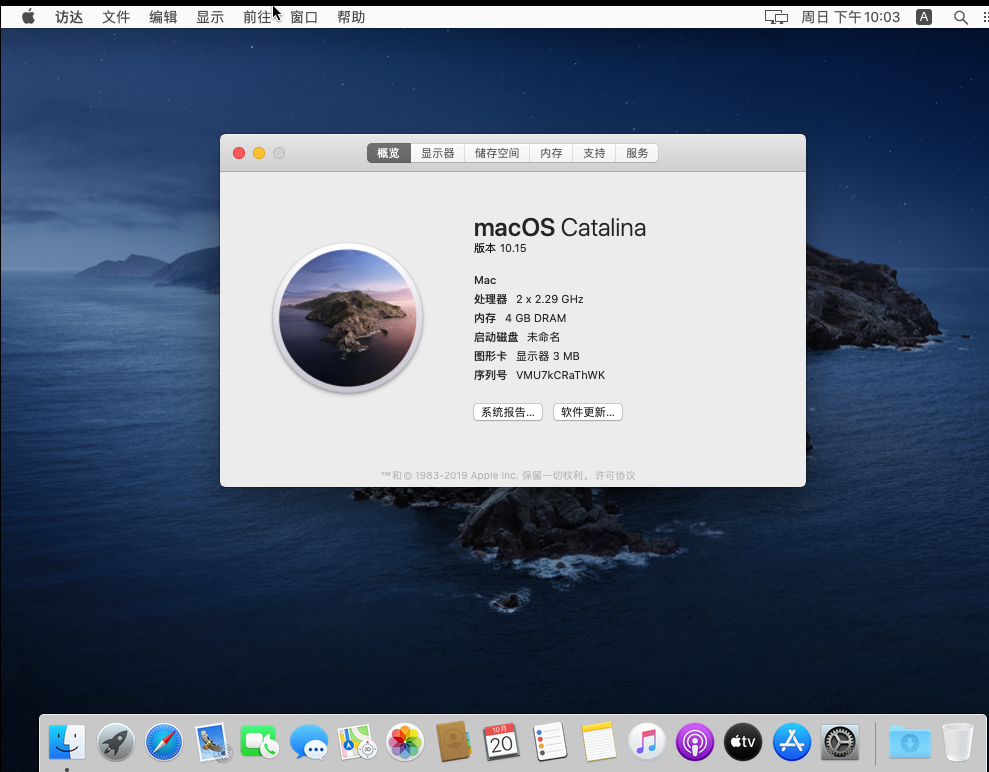Launch Launchpad rocket icon in Dock

(x=115, y=742)
